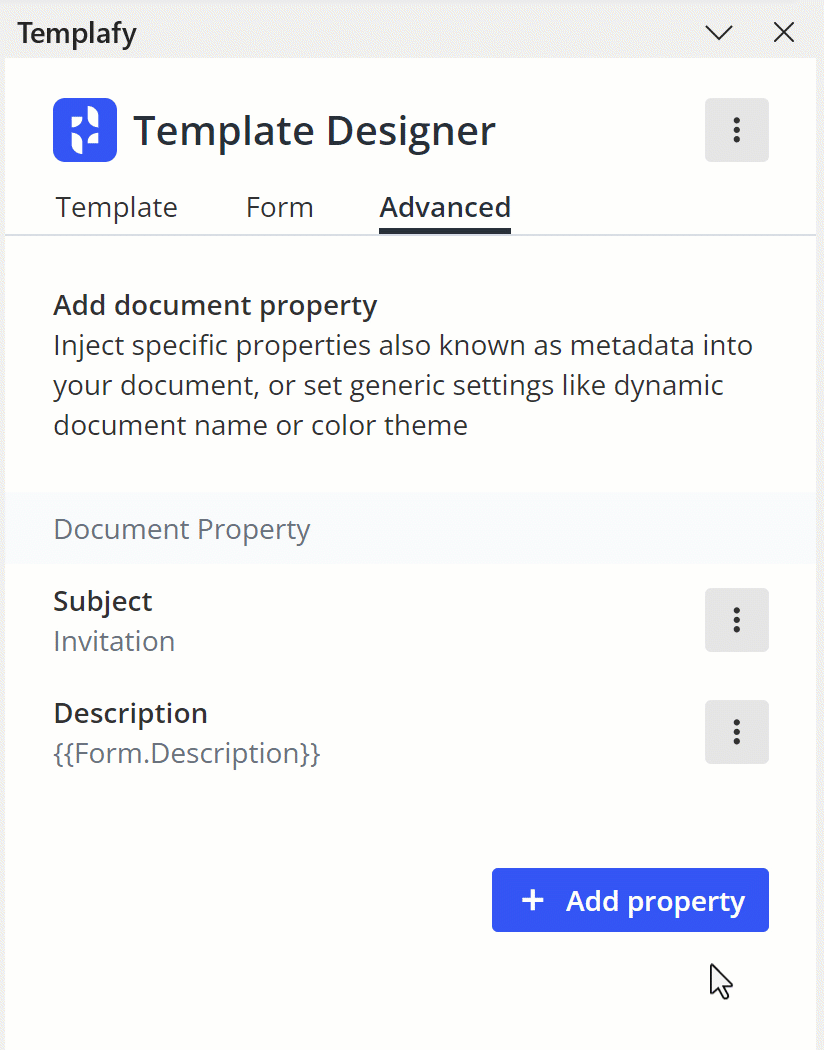Click the Add property button
The height and width of the screenshot is (1050, 824).
pos(630,900)
